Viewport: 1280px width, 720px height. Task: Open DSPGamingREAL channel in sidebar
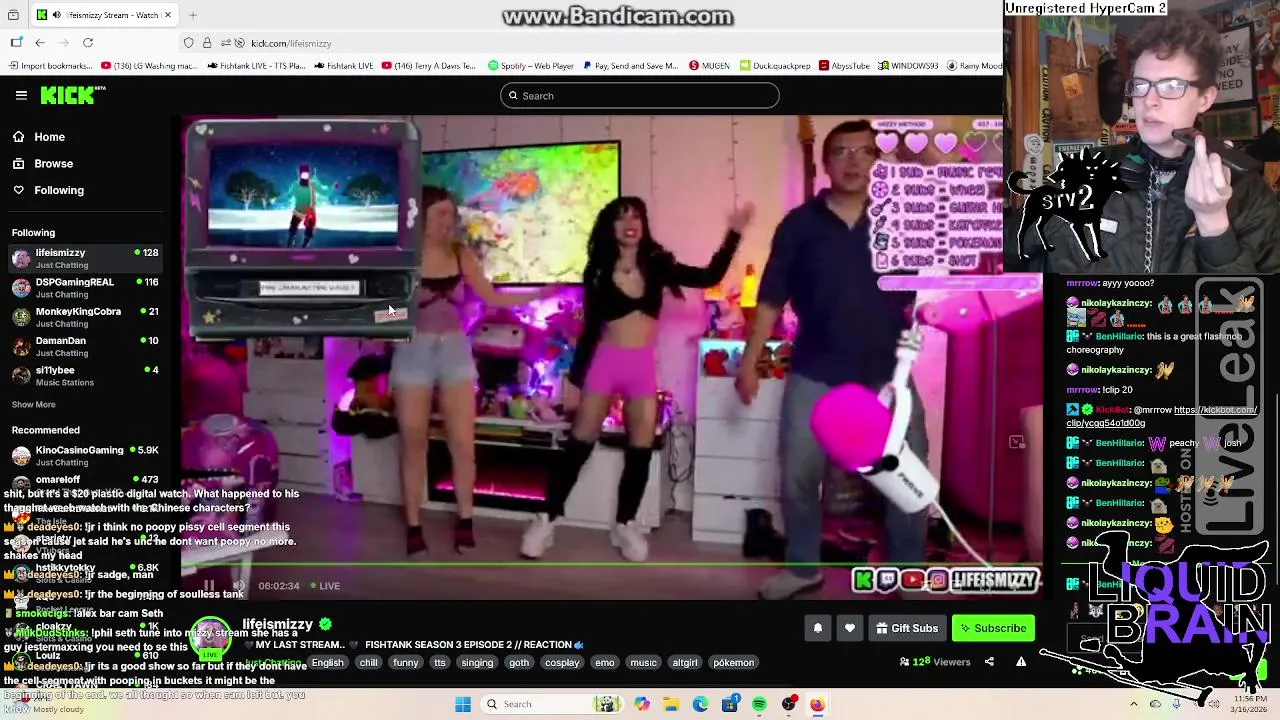click(x=86, y=288)
